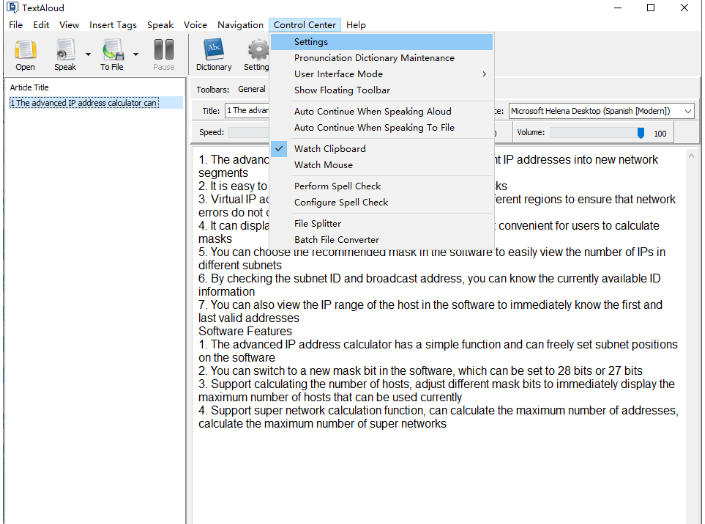
Task: Click the Dictionary toolbar icon
Action: click(213, 53)
